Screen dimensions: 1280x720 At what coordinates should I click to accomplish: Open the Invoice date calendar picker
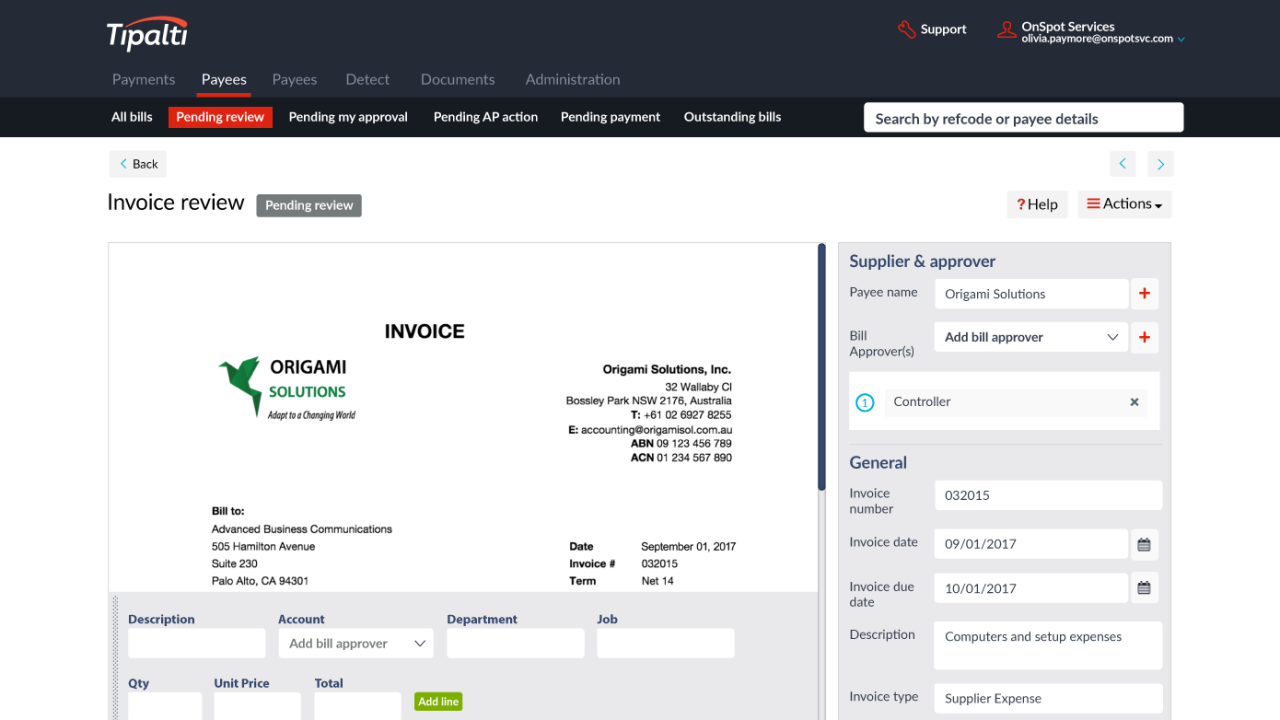1144,543
